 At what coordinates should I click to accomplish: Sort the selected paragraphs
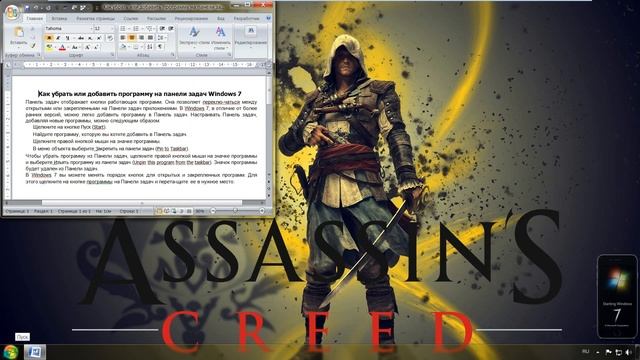149,47
